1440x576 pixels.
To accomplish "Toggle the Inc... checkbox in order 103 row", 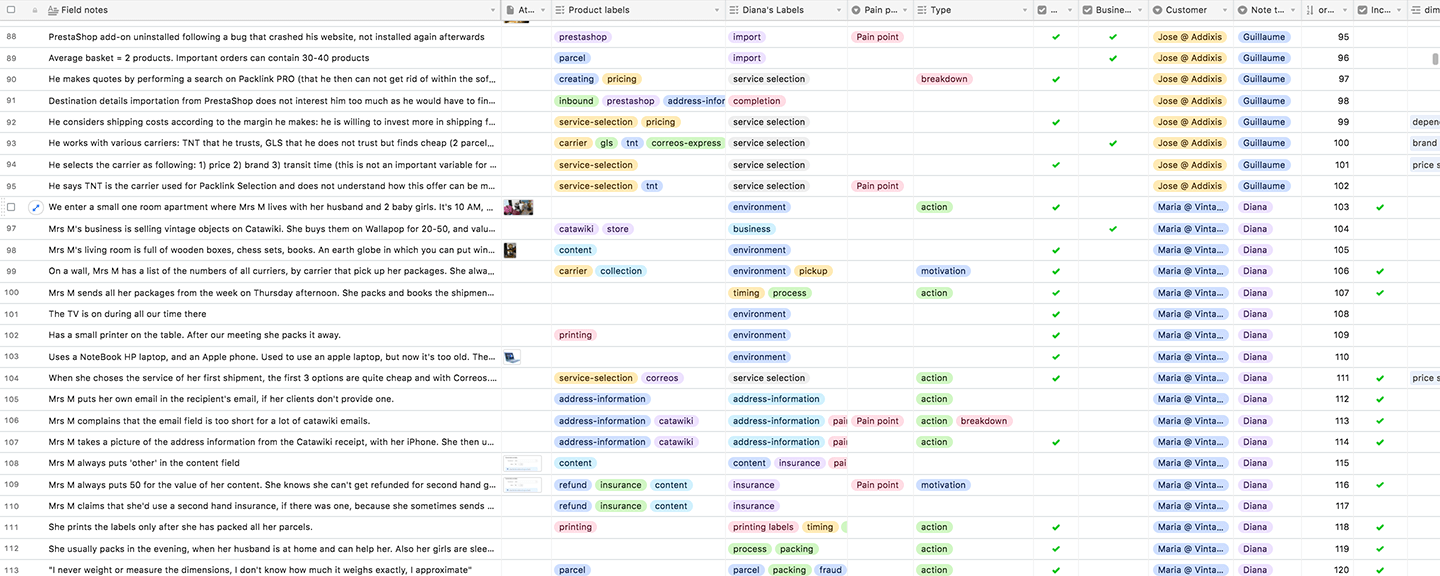I will pyautogui.click(x=1380, y=207).
